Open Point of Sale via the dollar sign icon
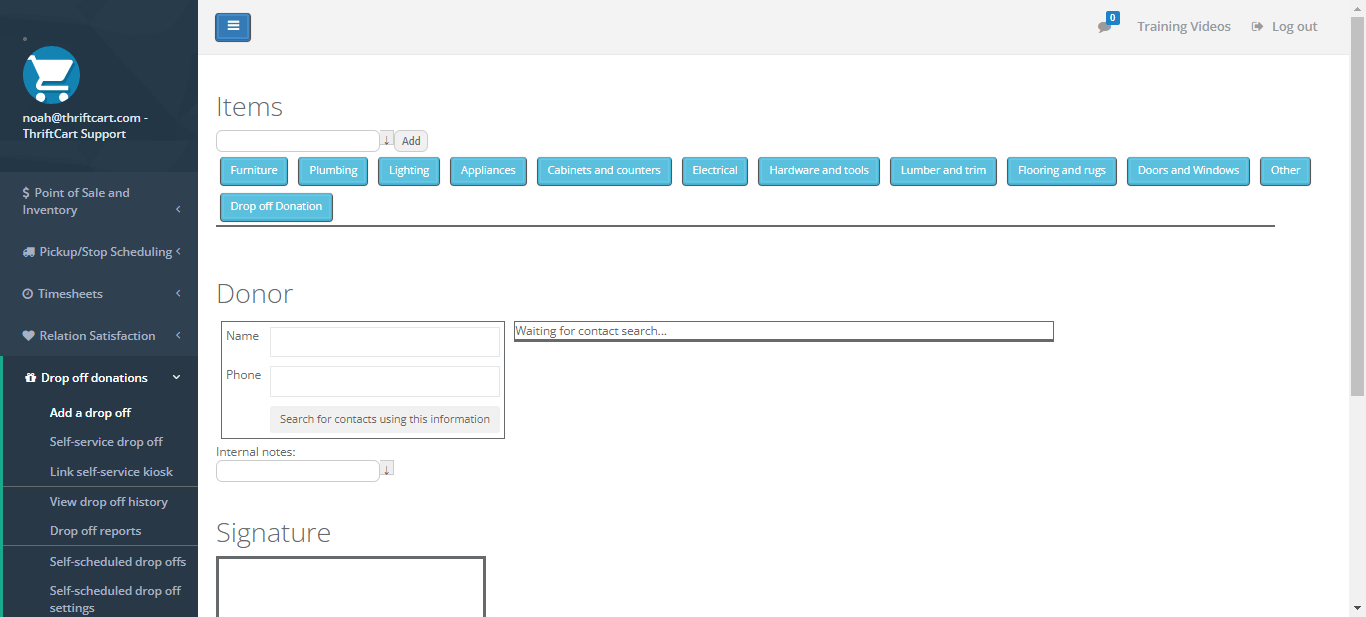This screenshot has width=1366, height=617. click(29, 192)
